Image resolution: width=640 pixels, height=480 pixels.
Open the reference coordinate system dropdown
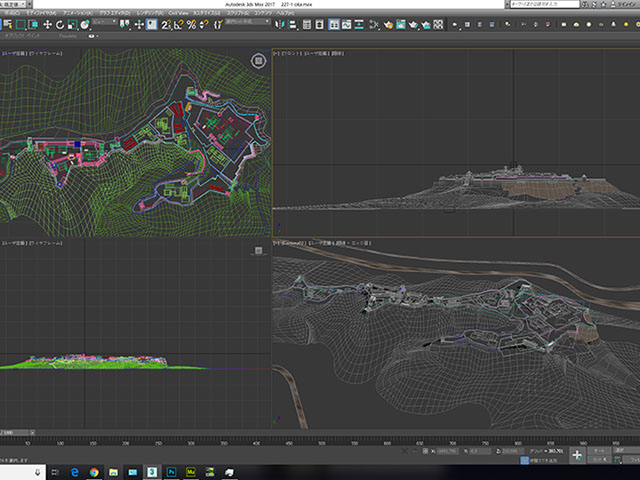click(104, 22)
